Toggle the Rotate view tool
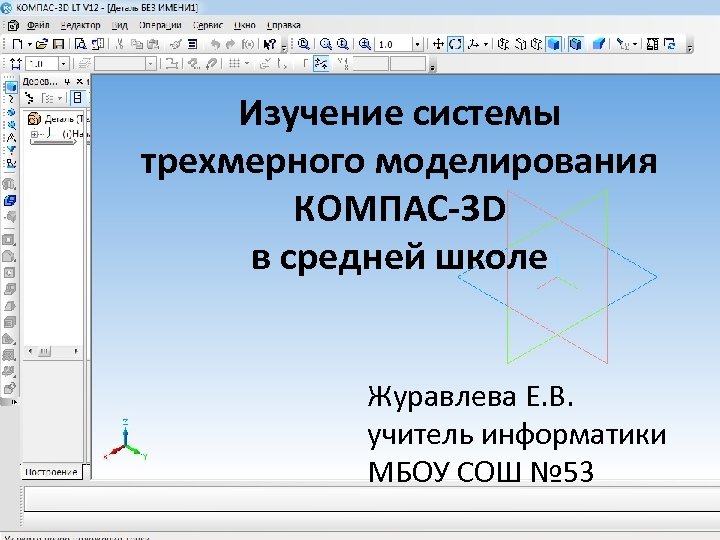The image size is (720, 540). 455,44
